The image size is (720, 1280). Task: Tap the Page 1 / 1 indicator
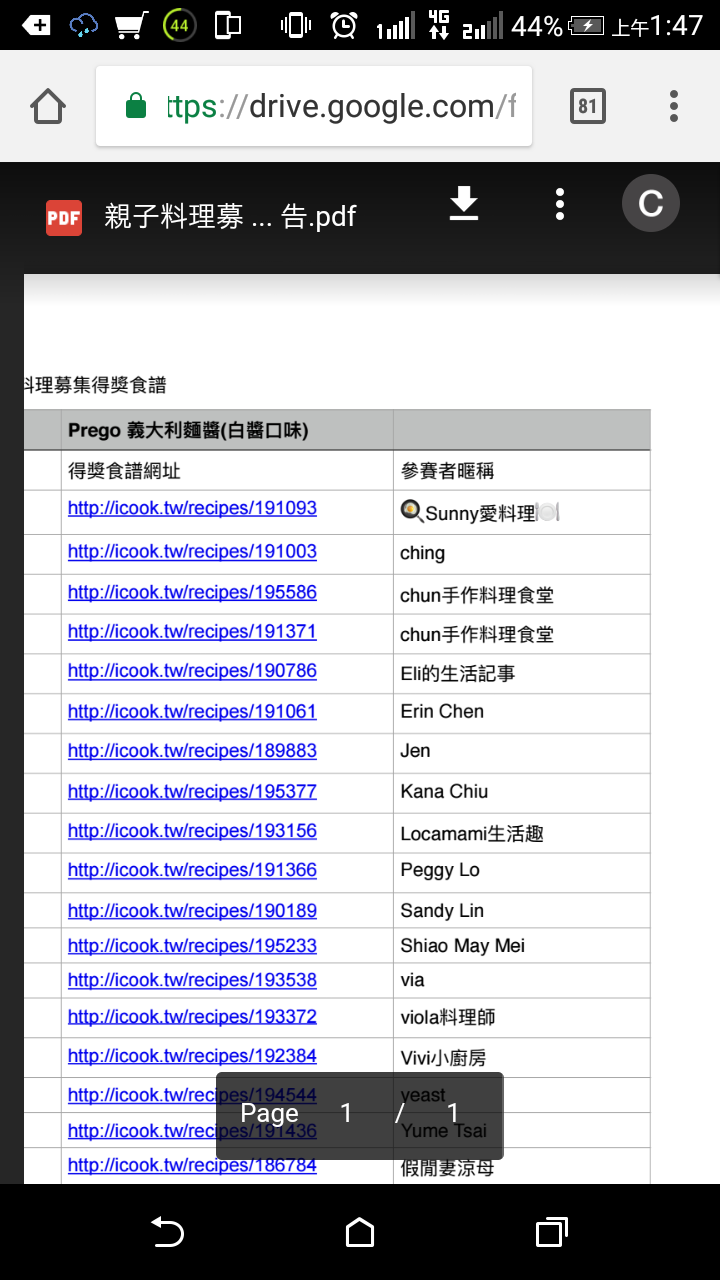coord(359,1115)
